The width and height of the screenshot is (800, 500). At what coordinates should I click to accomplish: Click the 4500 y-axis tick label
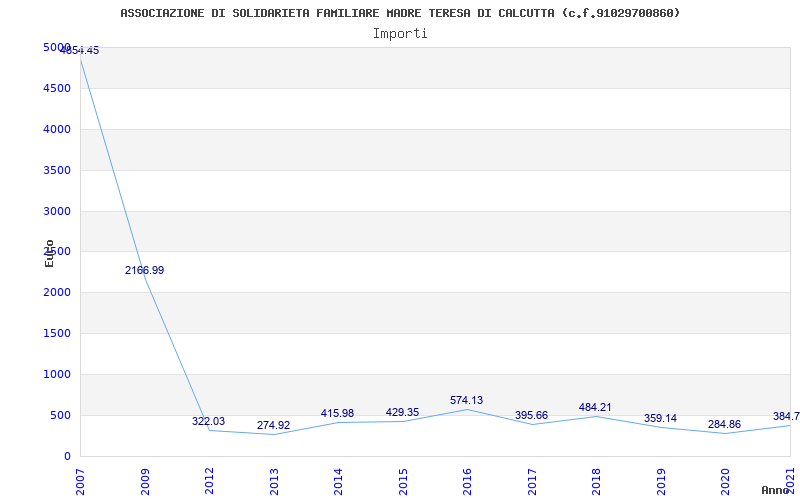(x=57, y=88)
